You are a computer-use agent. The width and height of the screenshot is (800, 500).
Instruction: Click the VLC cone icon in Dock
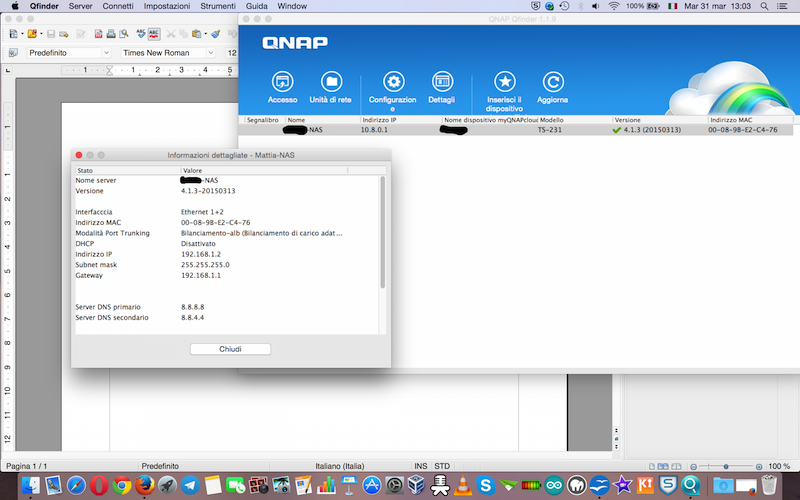click(462, 486)
